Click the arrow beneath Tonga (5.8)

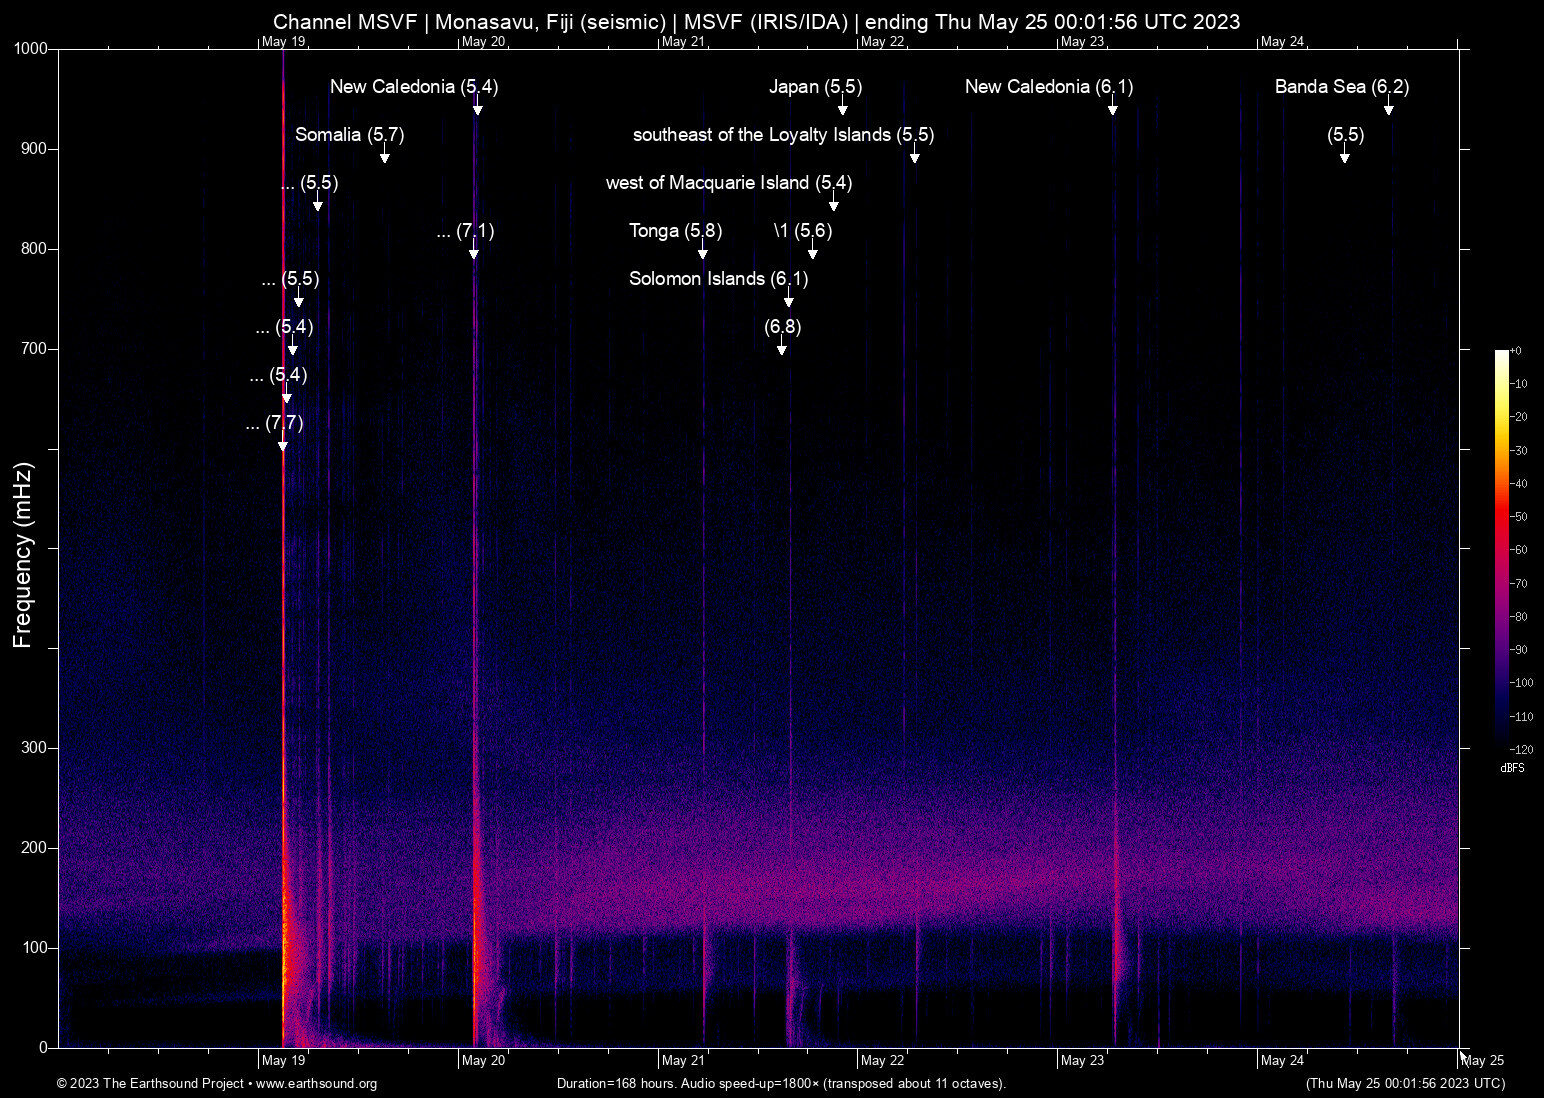[703, 253]
